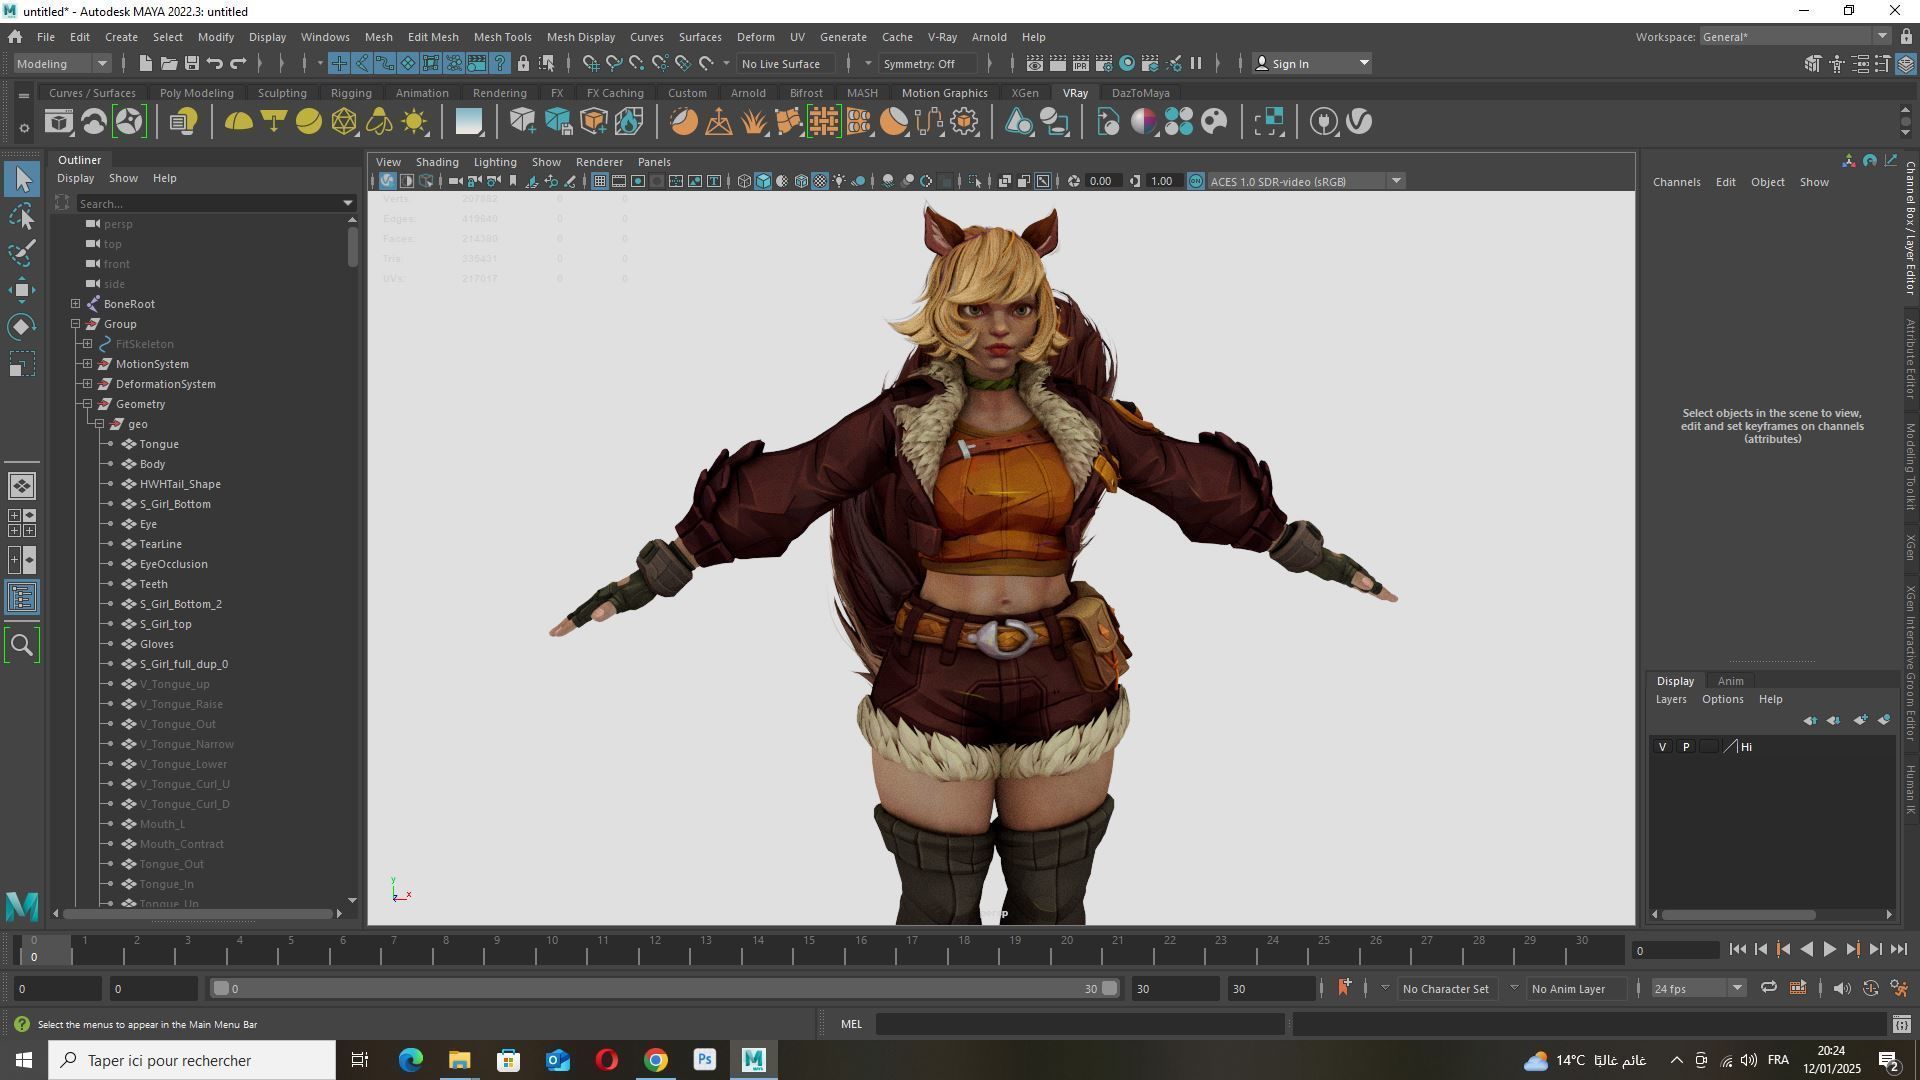Click the V-Ray dome light shelf icon

(x=238, y=122)
